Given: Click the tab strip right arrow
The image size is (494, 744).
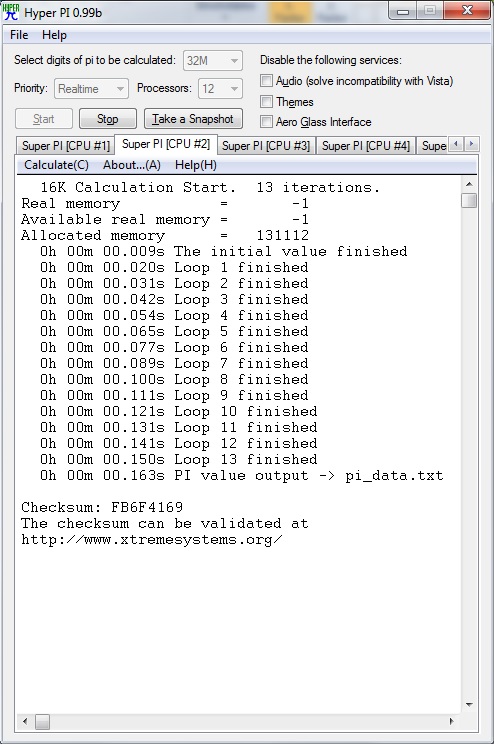Looking at the screenshot, I should pos(471,144).
